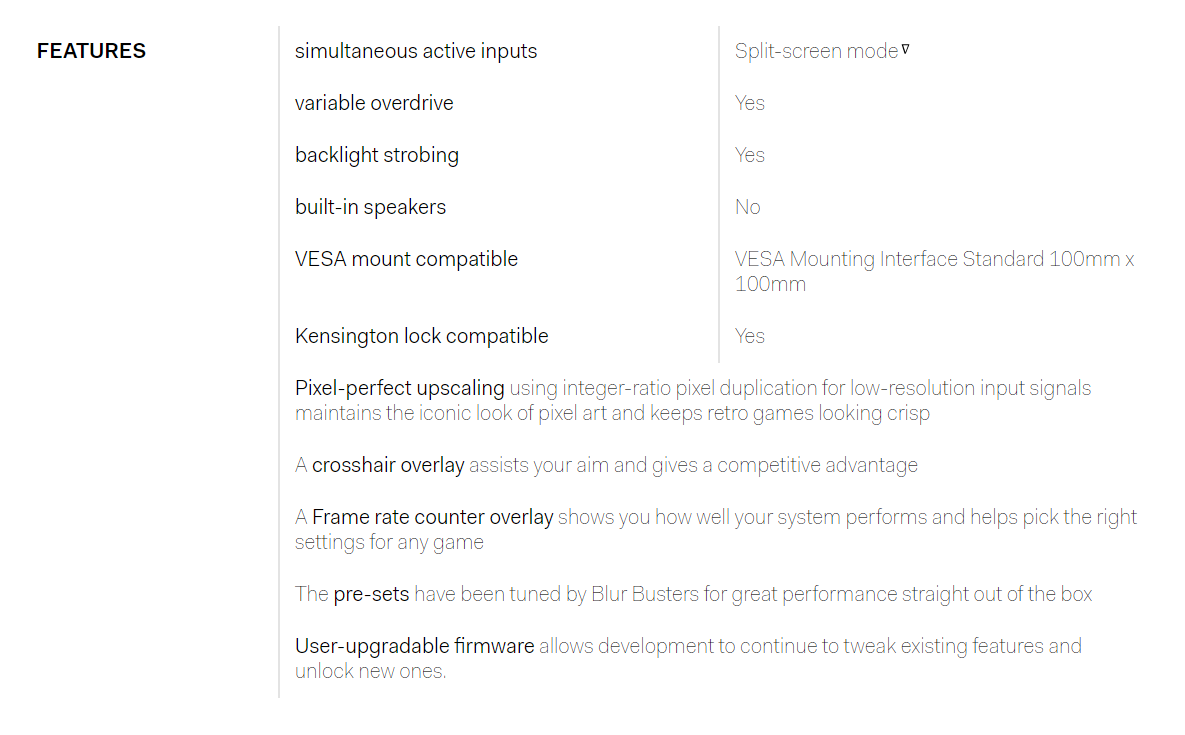Click the VESA mount compatible label
Image resolution: width=1185 pixels, height=735 pixels.
406,259
